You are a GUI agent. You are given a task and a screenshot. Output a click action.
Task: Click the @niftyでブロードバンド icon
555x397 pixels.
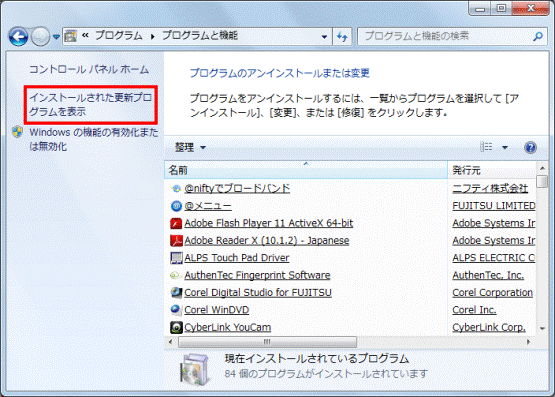pyautogui.click(x=176, y=188)
